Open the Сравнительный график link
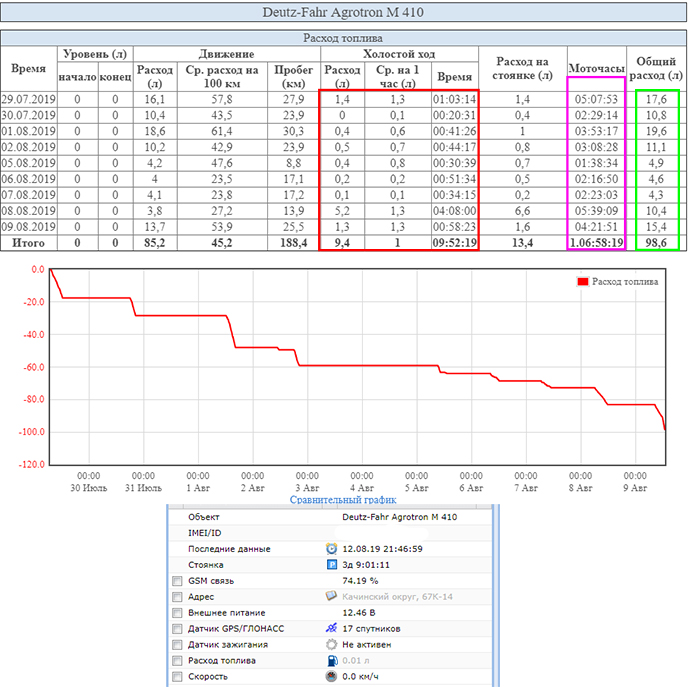Screen dimensions: 690x687 tap(343, 499)
